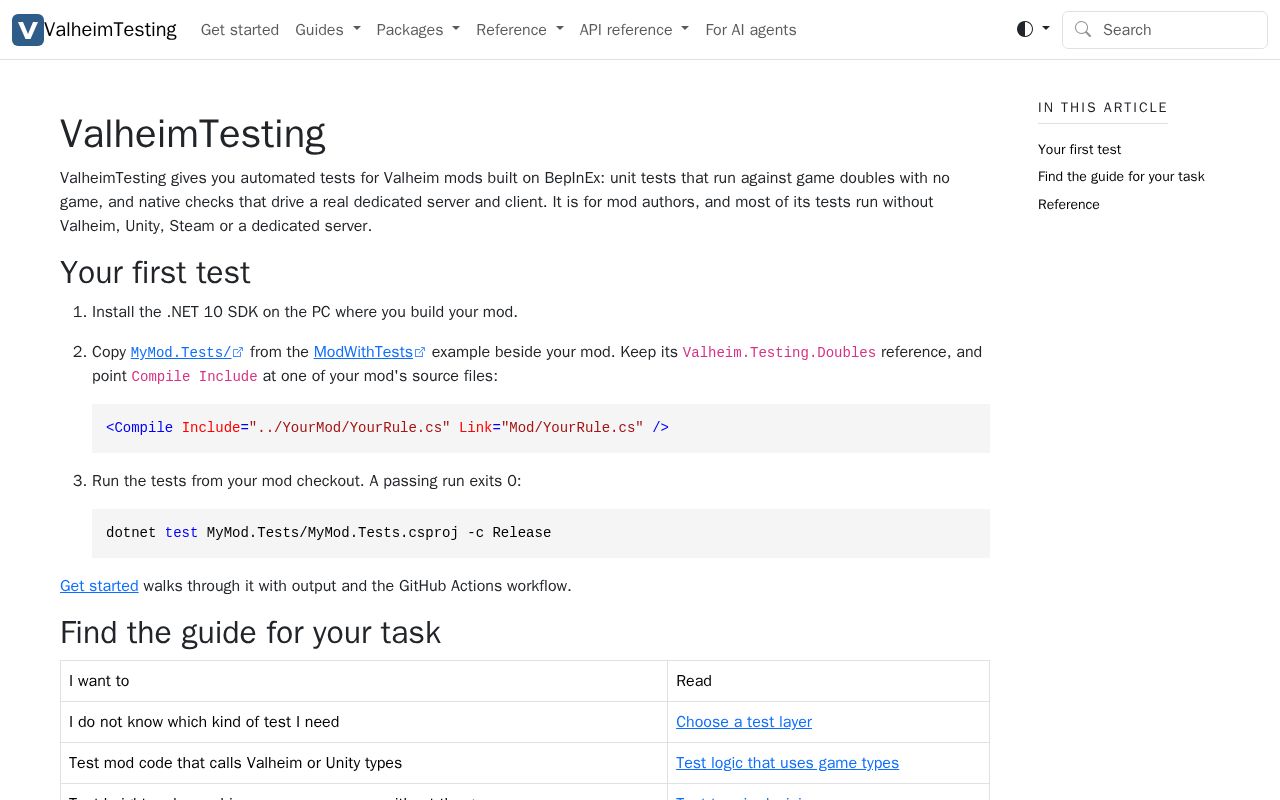Click the 'Read' table header cell
Image resolution: width=1280 pixels, height=800 pixels.
pyautogui.click(x=828, y=681)
